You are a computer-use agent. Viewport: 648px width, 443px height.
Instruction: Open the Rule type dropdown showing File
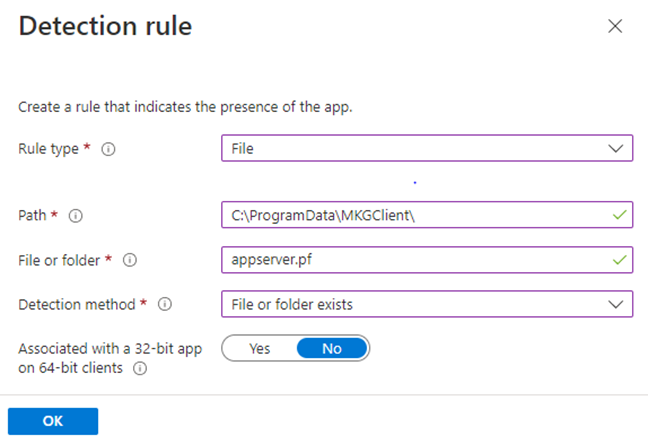click(426, 149)
